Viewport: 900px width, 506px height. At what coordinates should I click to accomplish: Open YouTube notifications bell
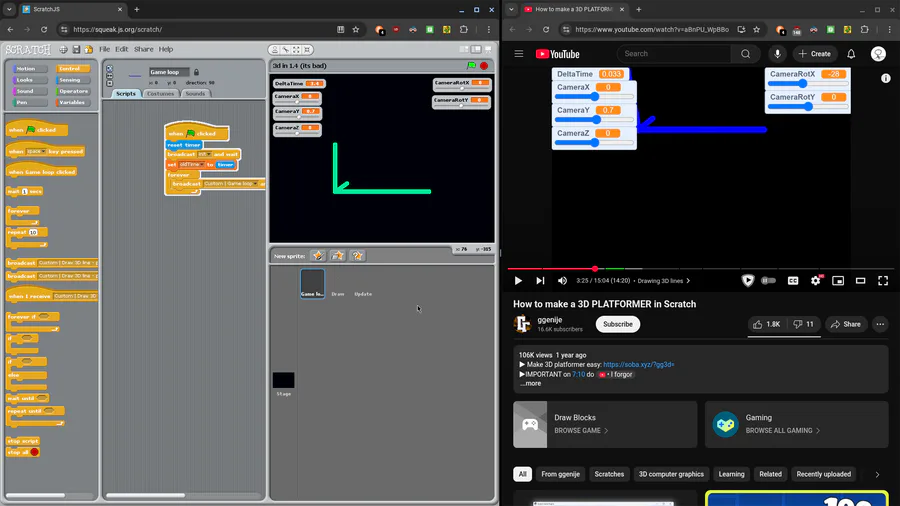coord(851,54)
